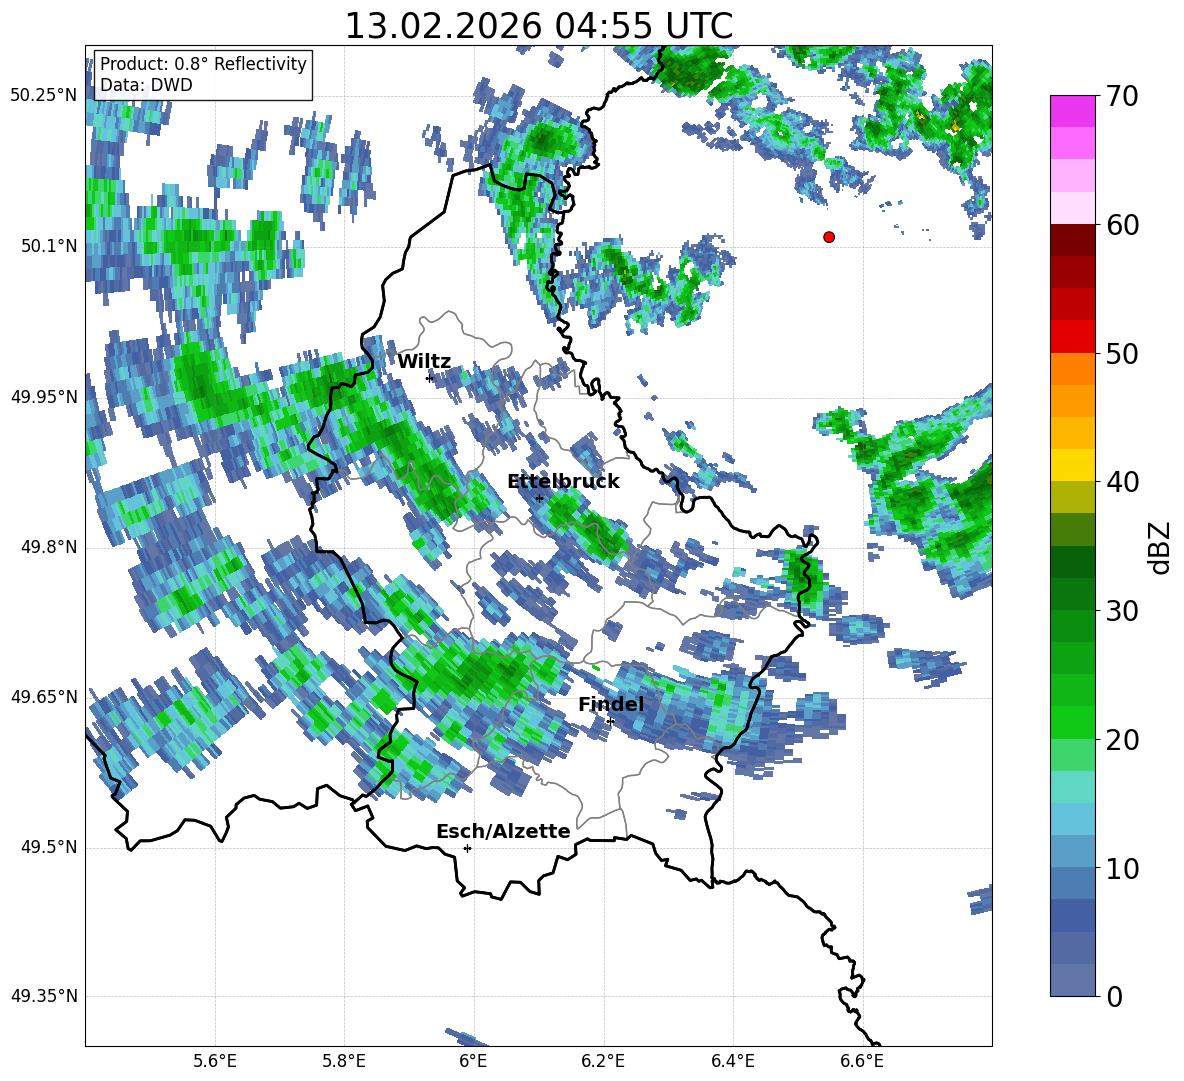Screen dimensions: 1184x1081
Task: Click the 6.4°E longitude label
Action: pyautogui.click(x=732, y=1061)
